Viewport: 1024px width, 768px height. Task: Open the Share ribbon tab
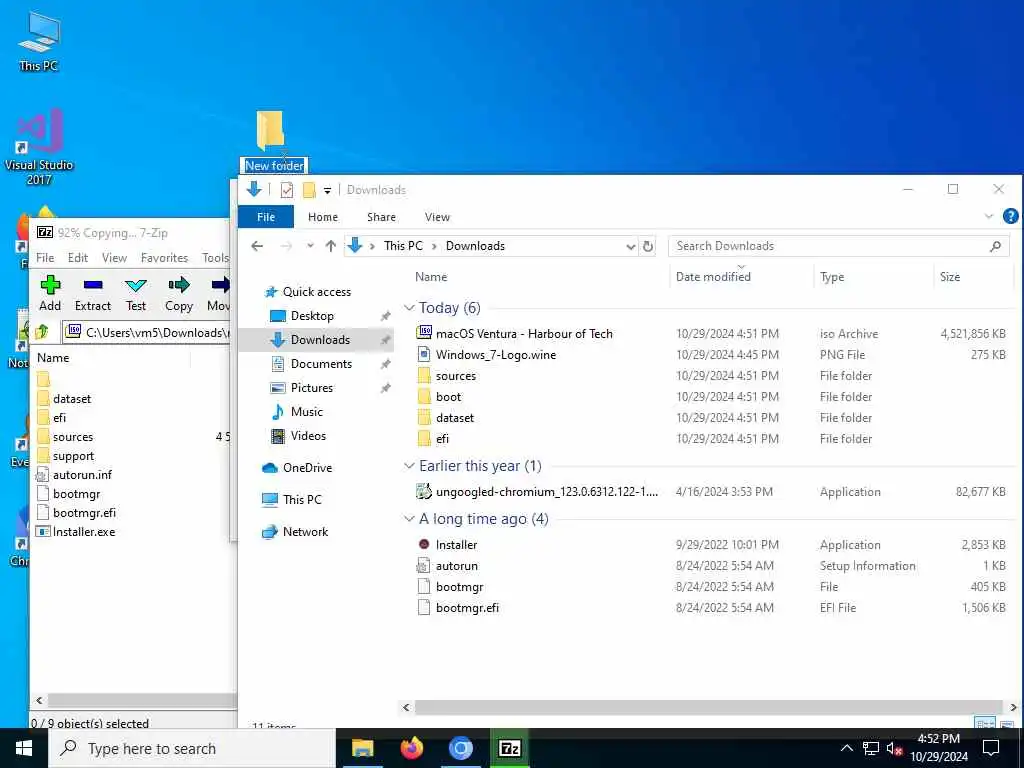381,217
